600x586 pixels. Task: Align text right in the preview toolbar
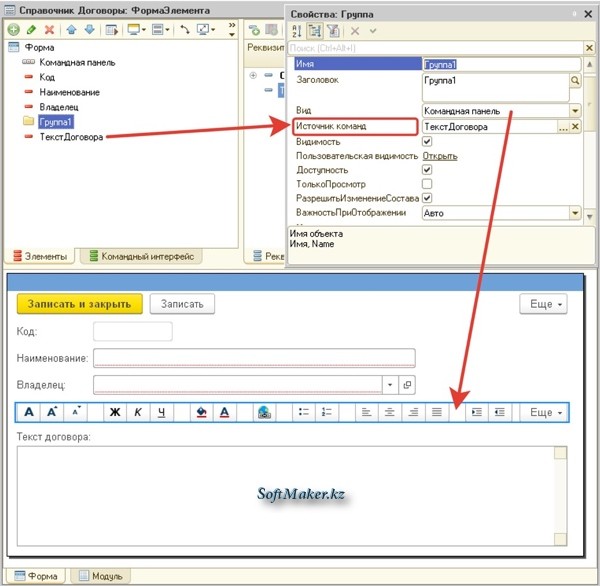tap(413, 412)
